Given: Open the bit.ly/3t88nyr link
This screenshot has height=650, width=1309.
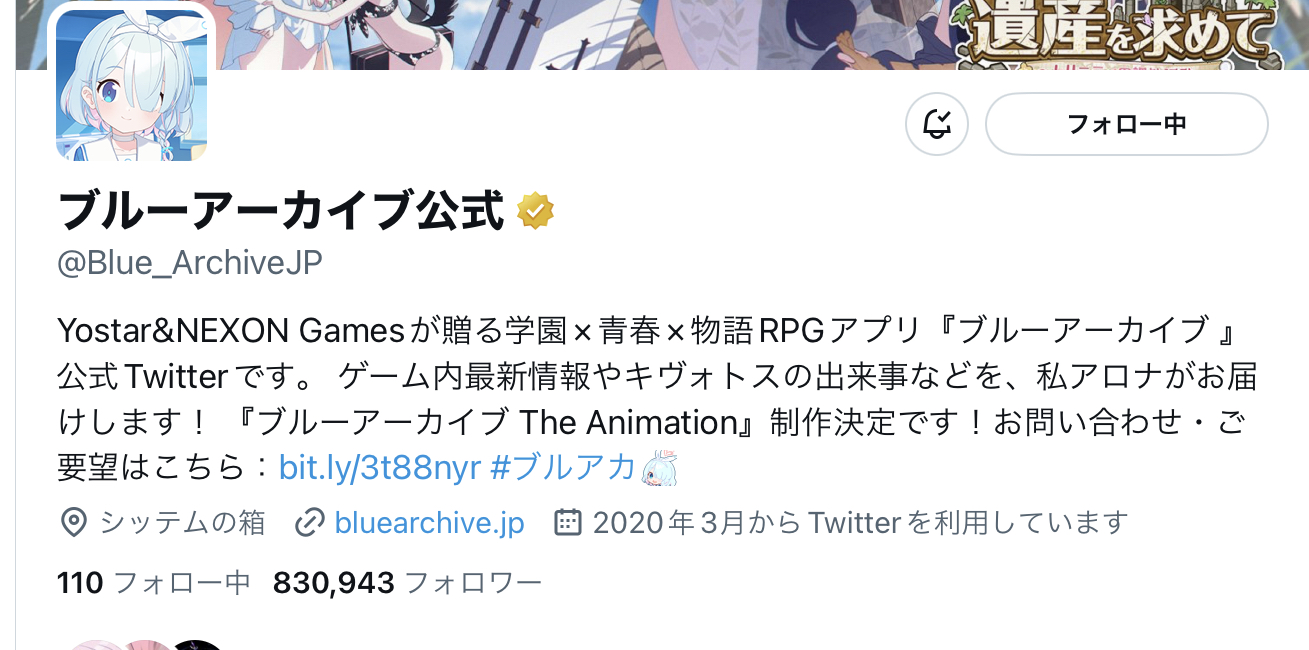Looking at the screenshot, I should [x=380, y=467].
